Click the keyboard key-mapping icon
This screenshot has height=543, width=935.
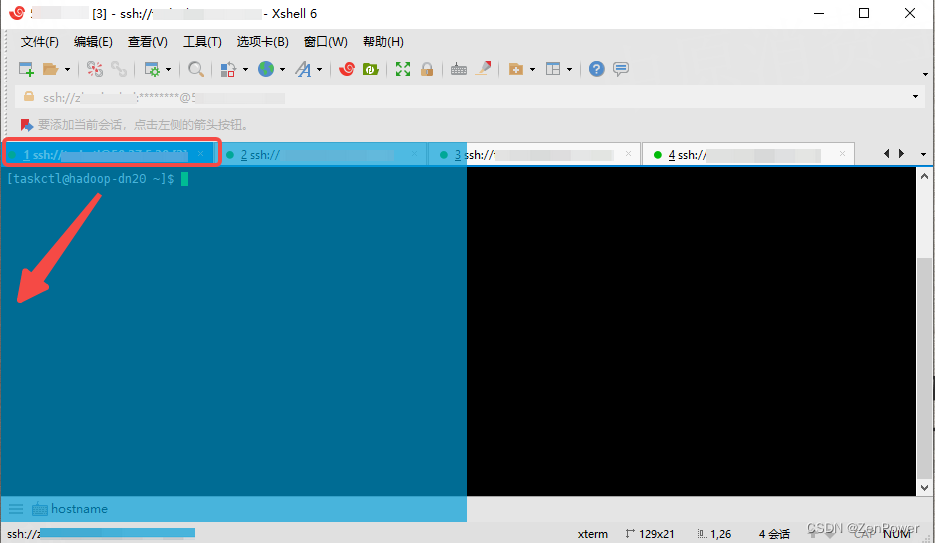coord(459,69)
